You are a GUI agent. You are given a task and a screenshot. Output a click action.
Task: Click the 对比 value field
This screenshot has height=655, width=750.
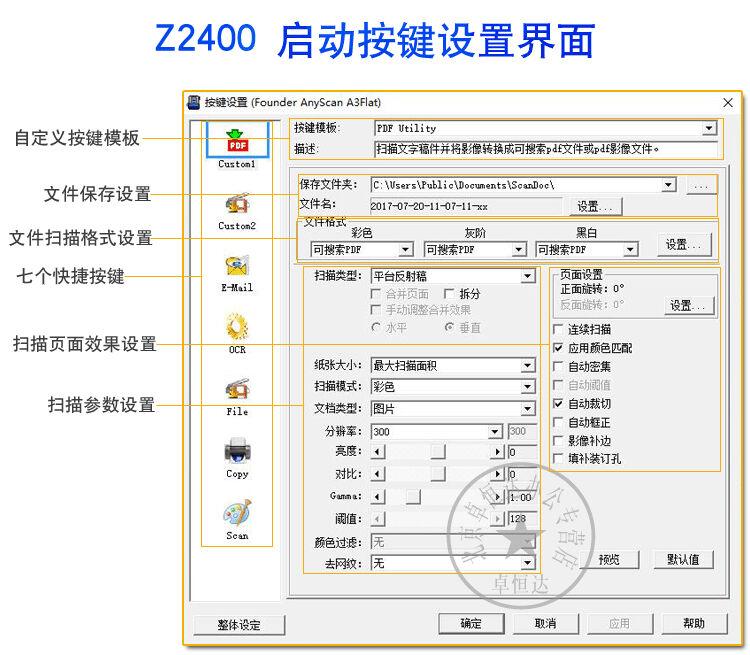522,474
